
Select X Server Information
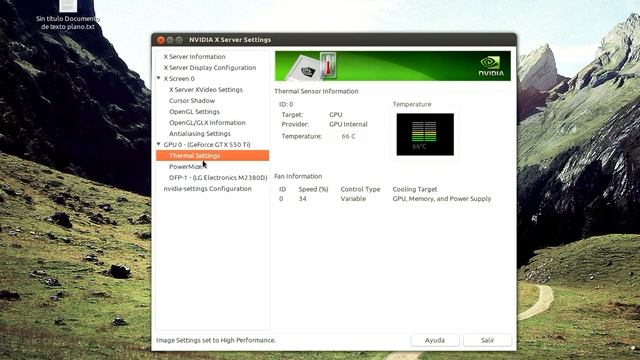pyautogui.click(x=194, y=57)
